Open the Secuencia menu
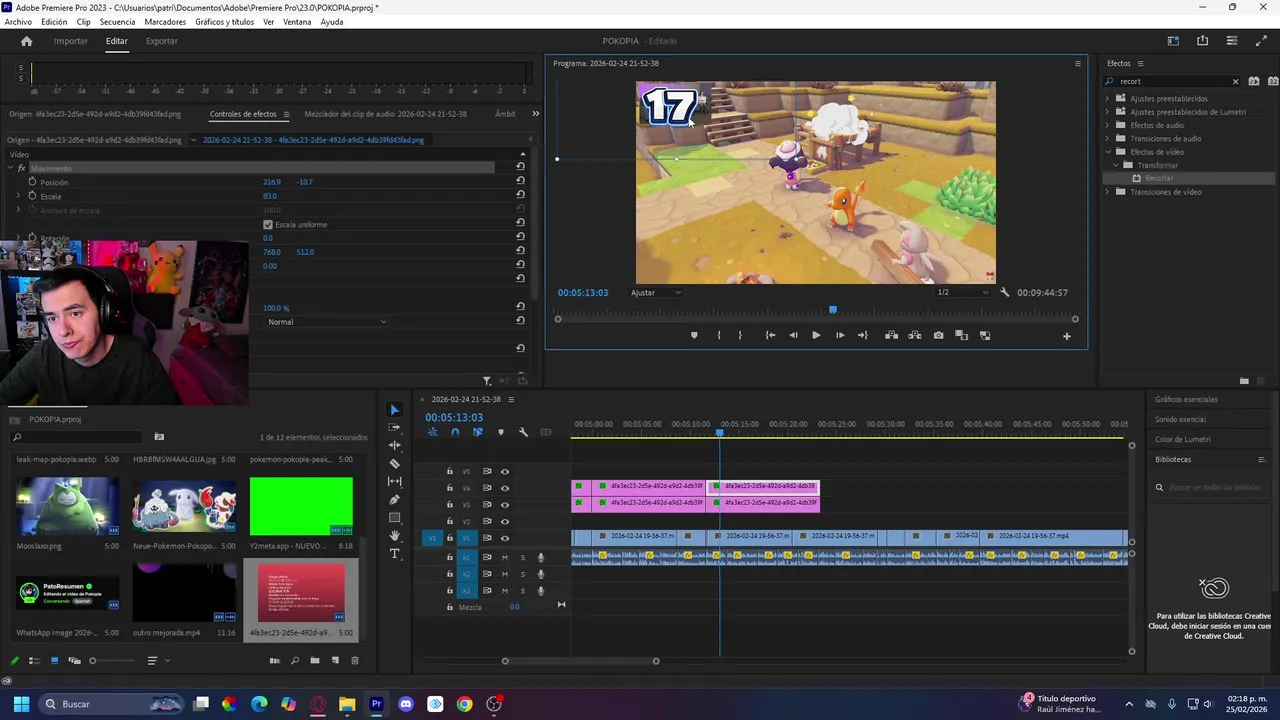This screenshot has height=720, width=1280. tap(117, 22)
